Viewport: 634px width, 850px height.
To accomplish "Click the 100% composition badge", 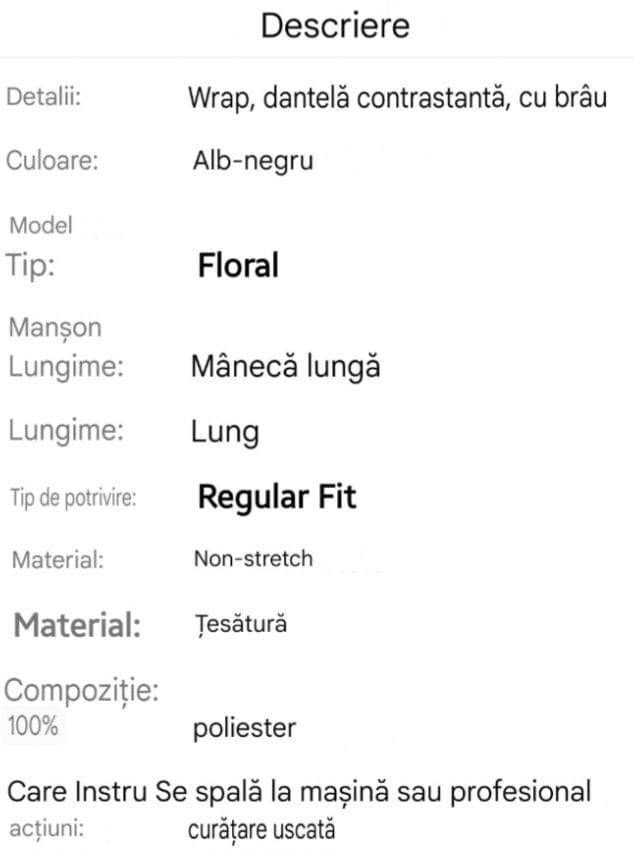I will pos(33,727).
